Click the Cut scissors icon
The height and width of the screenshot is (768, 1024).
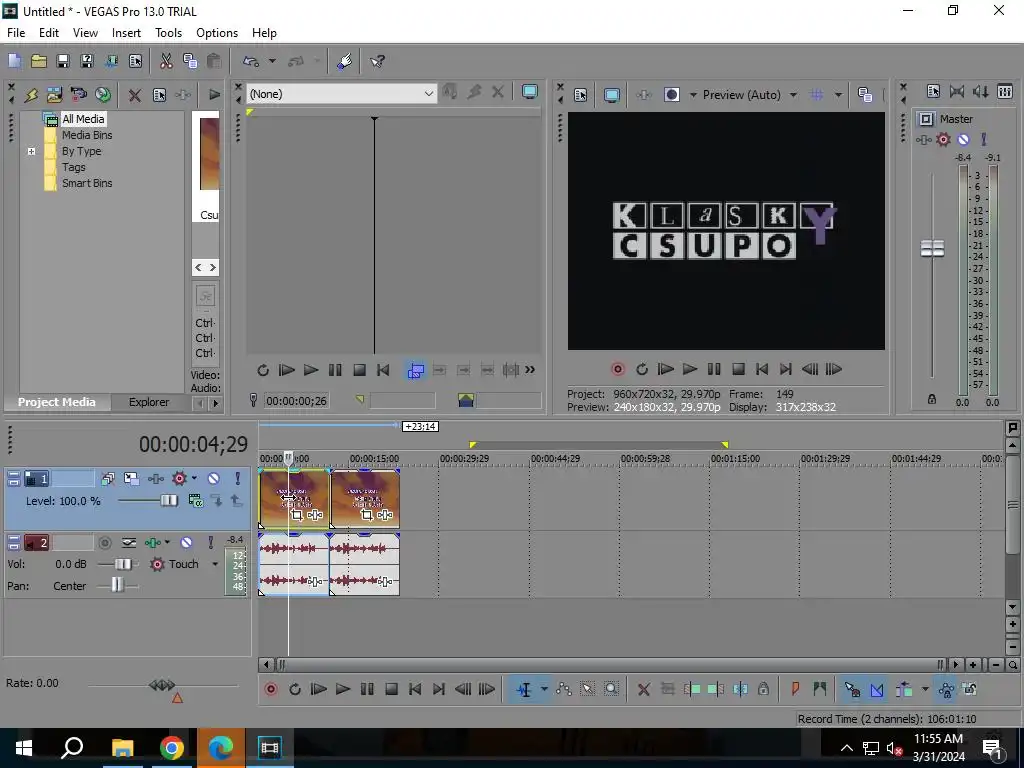(166, 61)
